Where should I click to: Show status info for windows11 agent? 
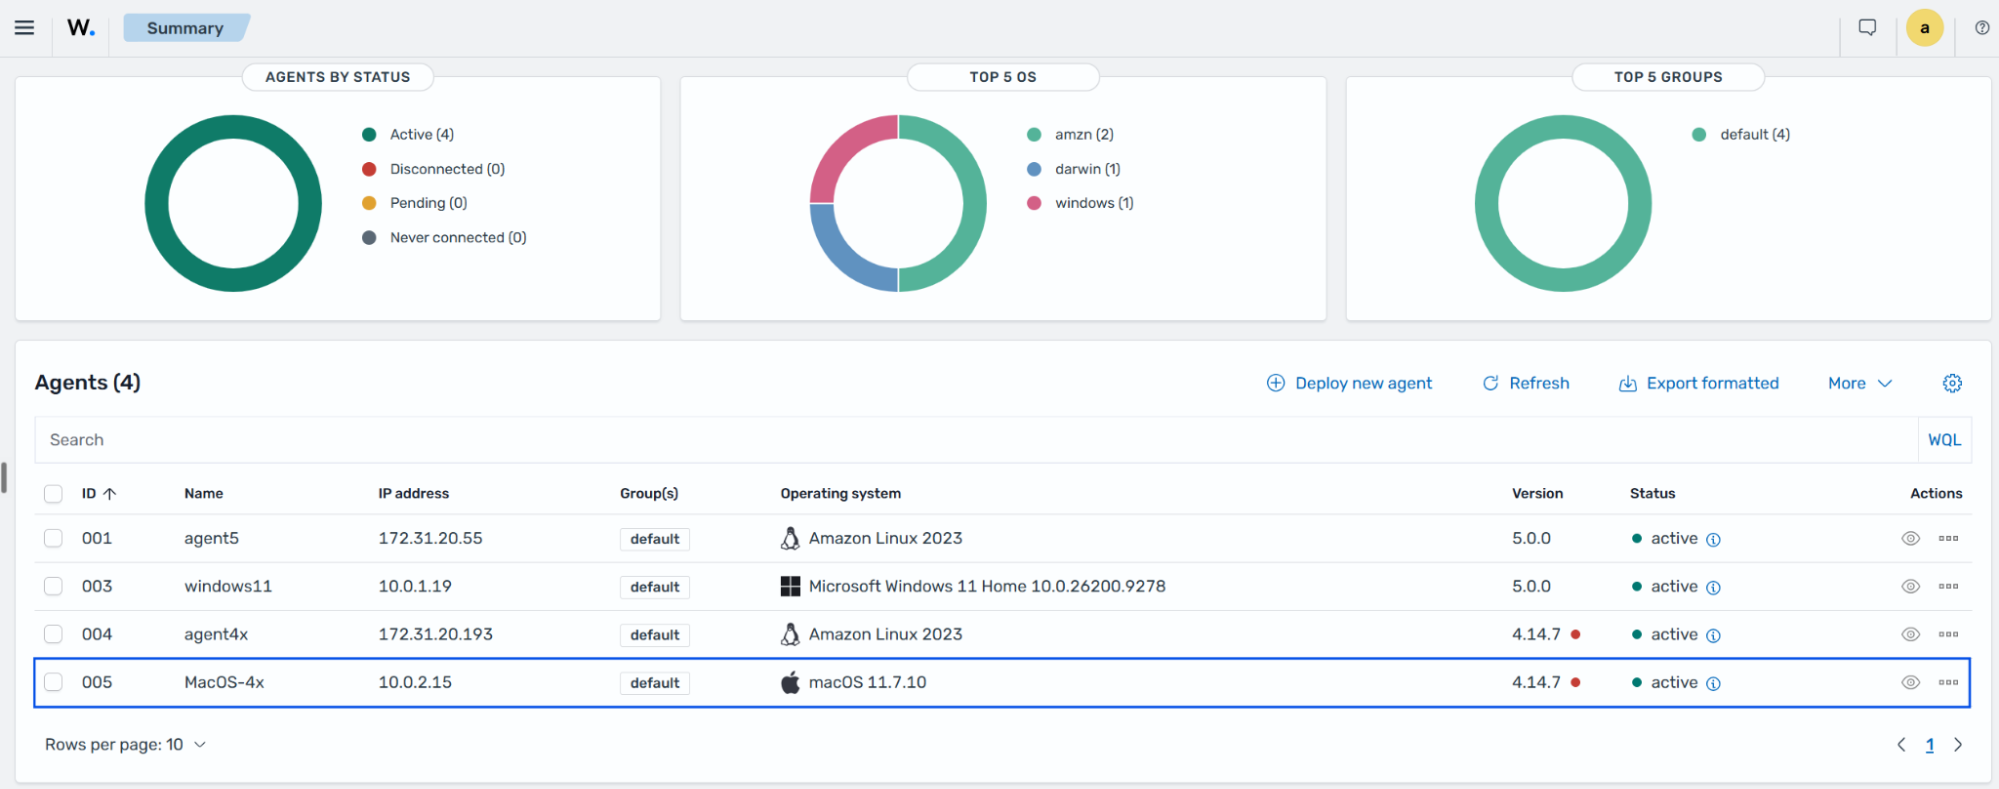pyautogui.click(x=1713, y=587)
